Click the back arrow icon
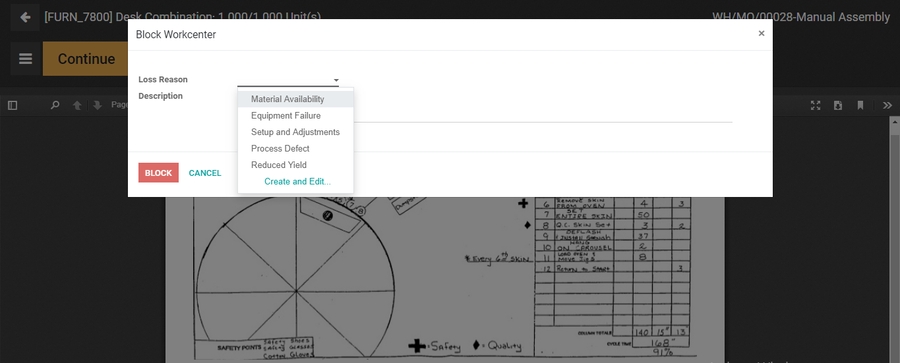The height and width of the screenshot is (363, 900). point(25,17)
